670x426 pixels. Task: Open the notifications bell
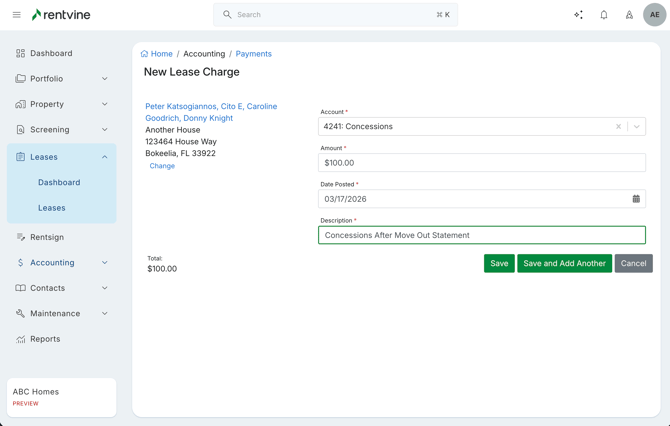pos(604,15)
